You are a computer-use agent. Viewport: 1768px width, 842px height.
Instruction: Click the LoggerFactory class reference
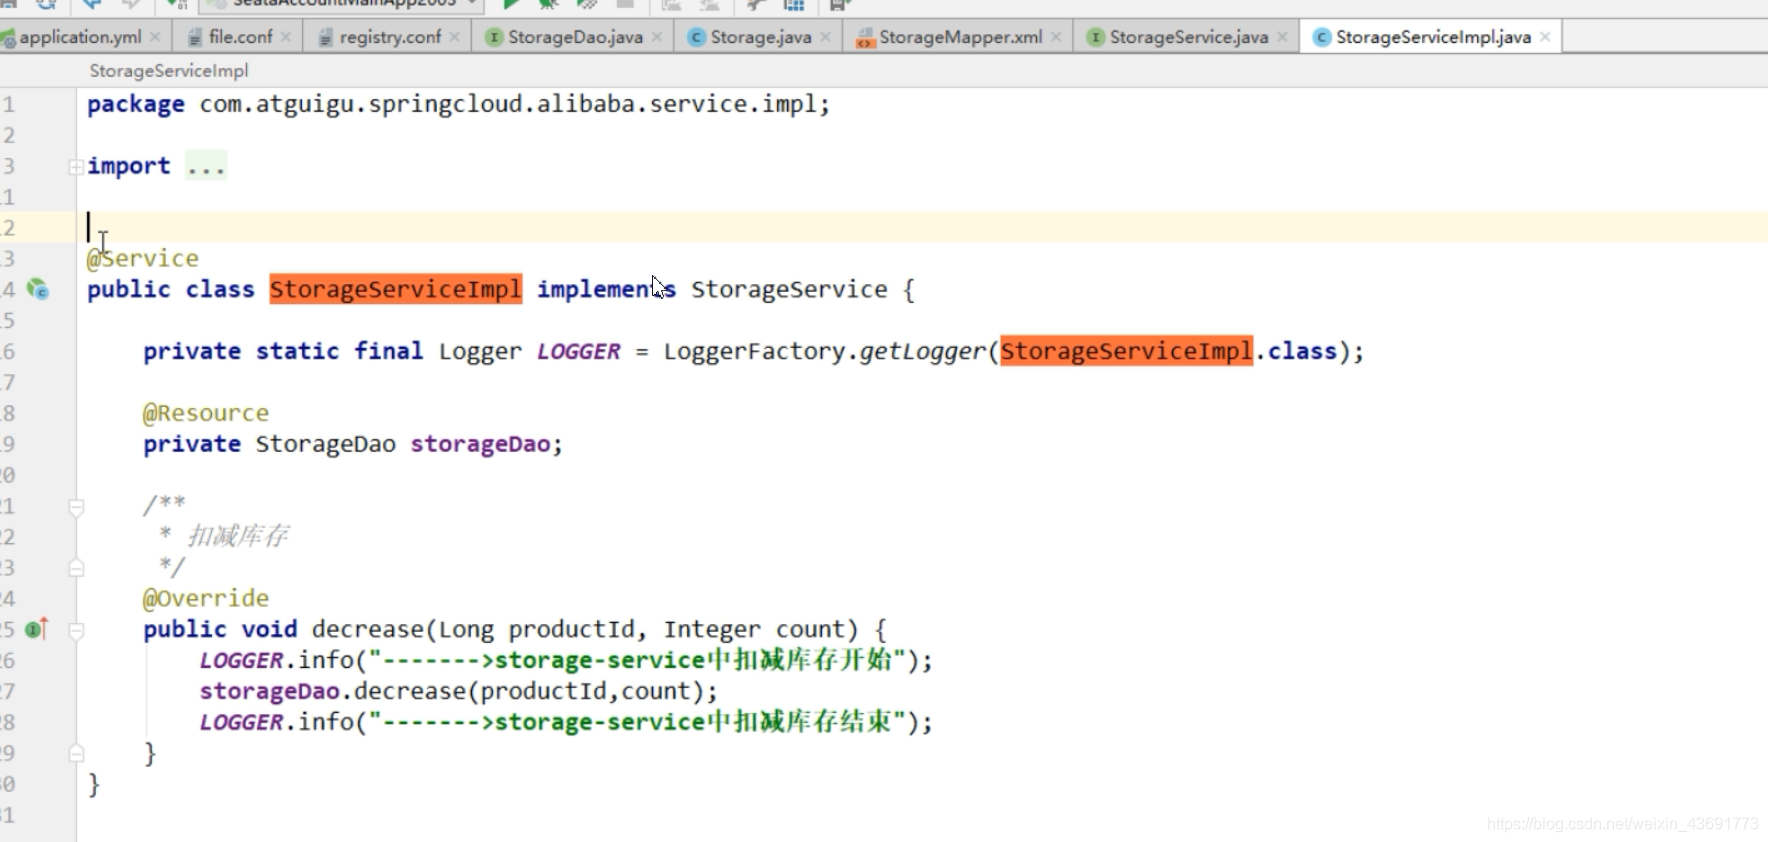754,352
